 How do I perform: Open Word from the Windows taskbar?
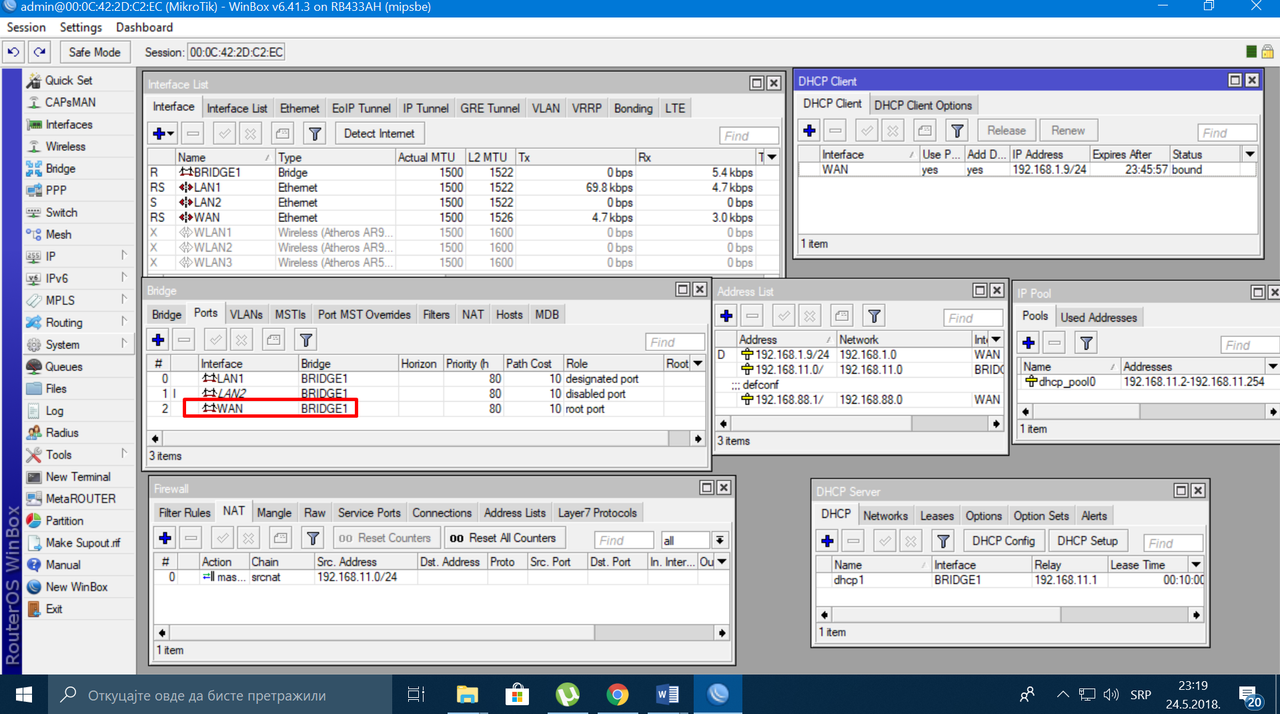[667, 694]
